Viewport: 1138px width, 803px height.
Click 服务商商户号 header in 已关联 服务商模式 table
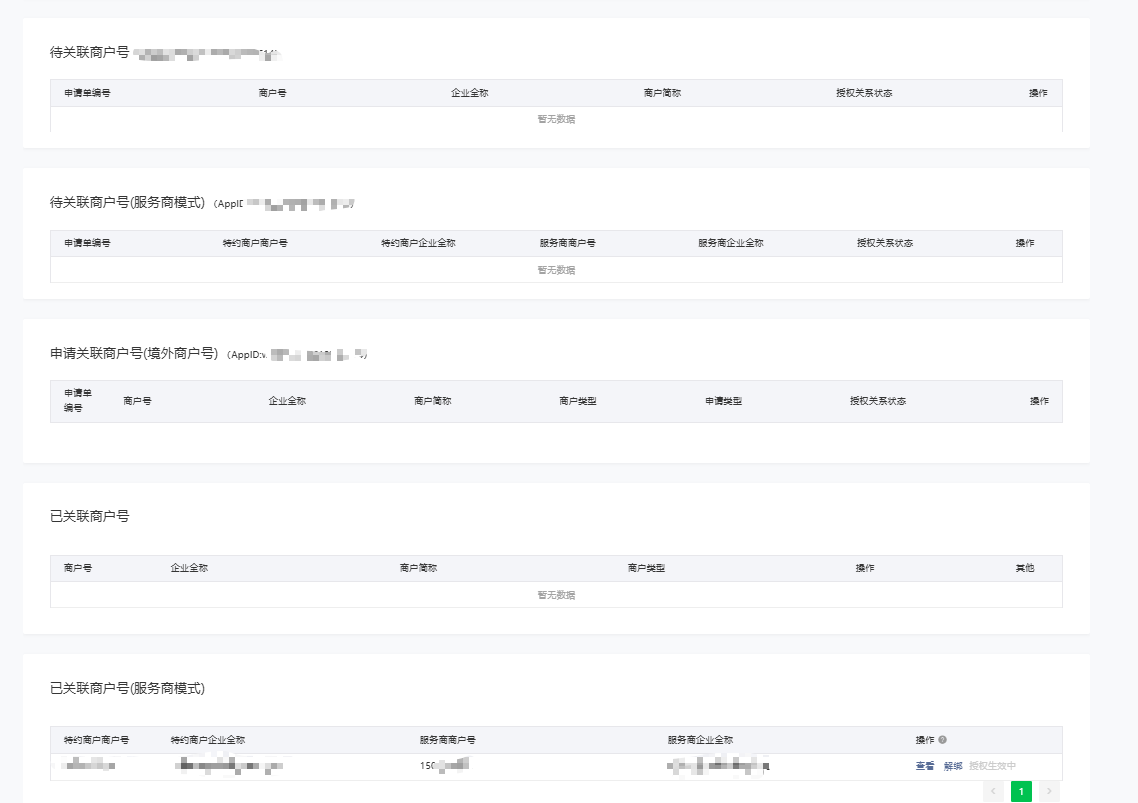[448, 740]
